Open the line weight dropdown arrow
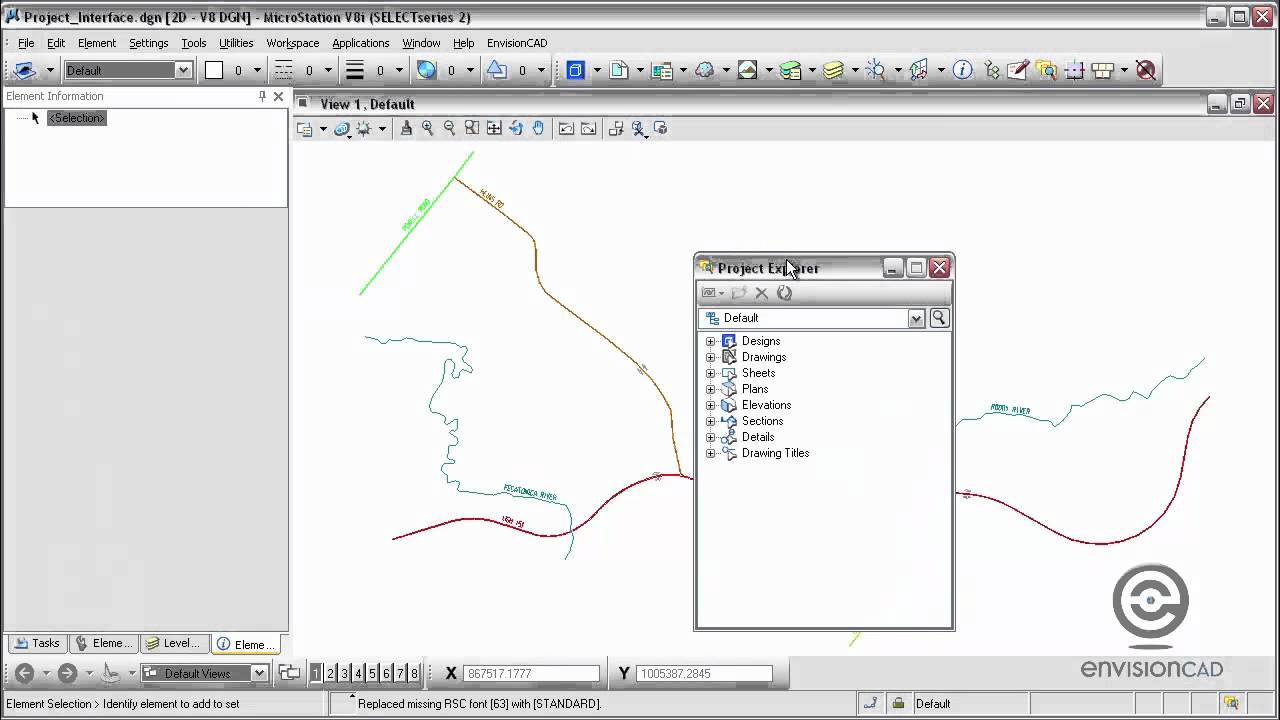 [399, 70]
